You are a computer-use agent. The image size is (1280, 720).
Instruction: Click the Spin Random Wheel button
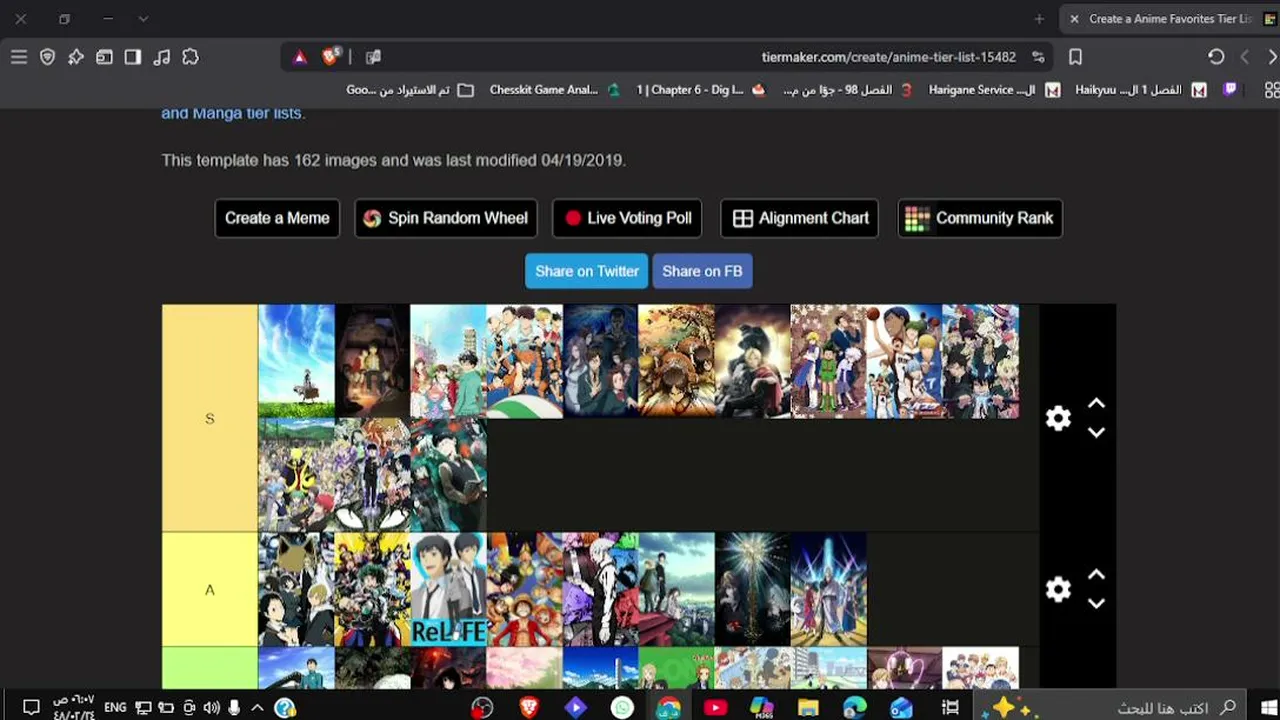446,218
